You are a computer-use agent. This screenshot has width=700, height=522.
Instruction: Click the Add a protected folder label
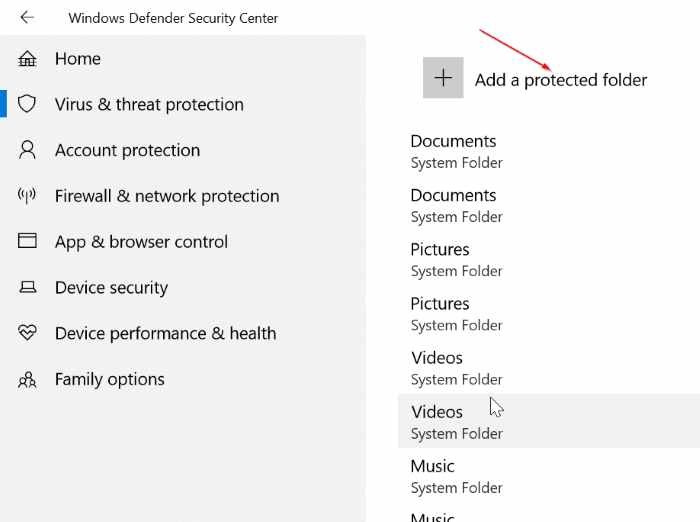561,80
